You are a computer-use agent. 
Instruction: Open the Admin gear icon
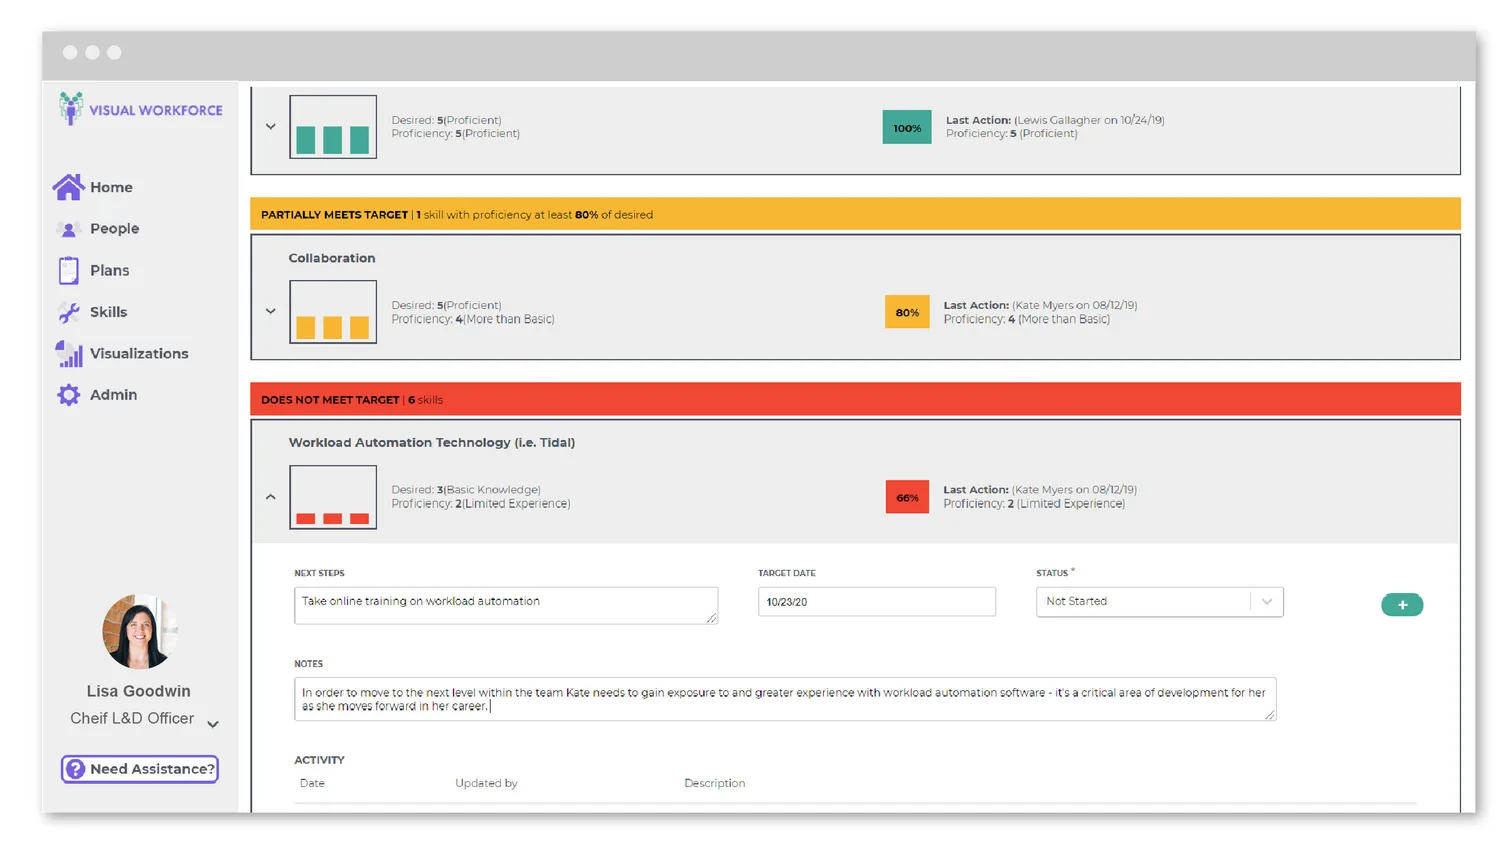tap(67, 394)
